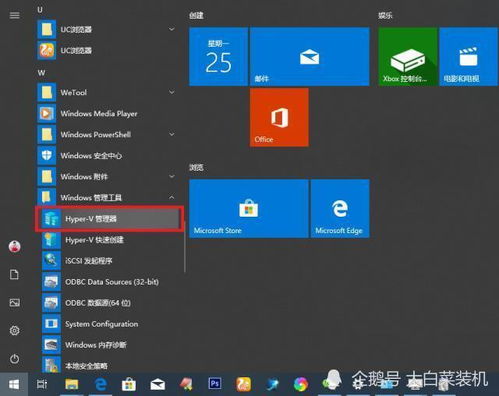
Task: Open File Explorer from the taskbar
Action: [72, 384]
